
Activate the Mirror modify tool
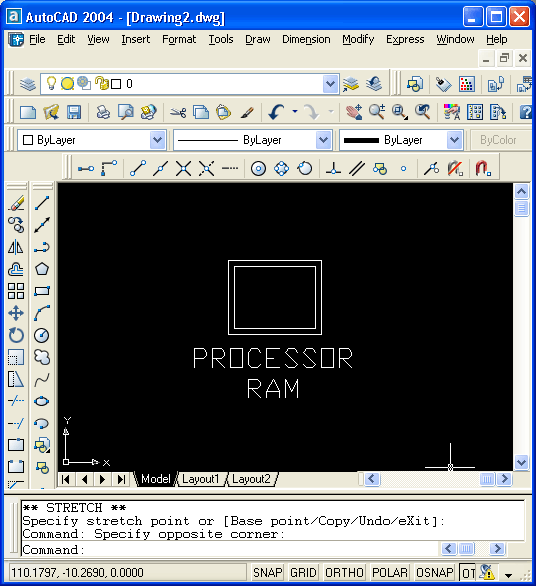click(16, 247)
